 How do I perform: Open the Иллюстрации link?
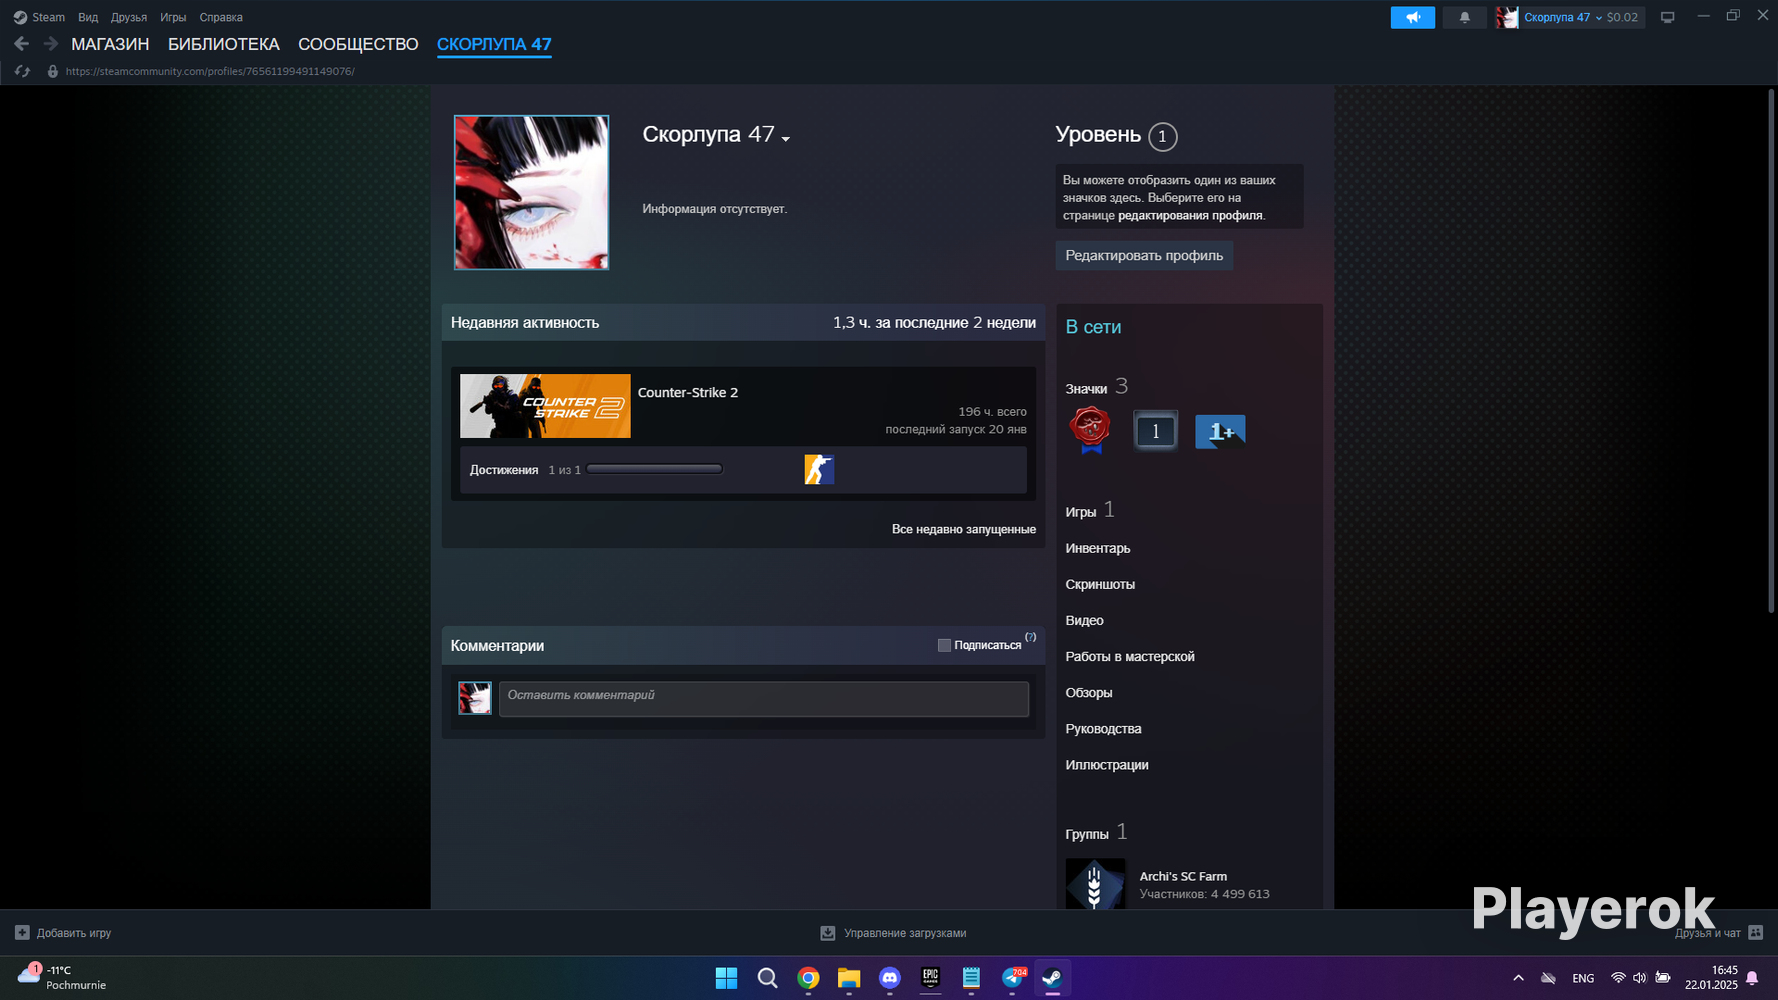[1107, 764]
